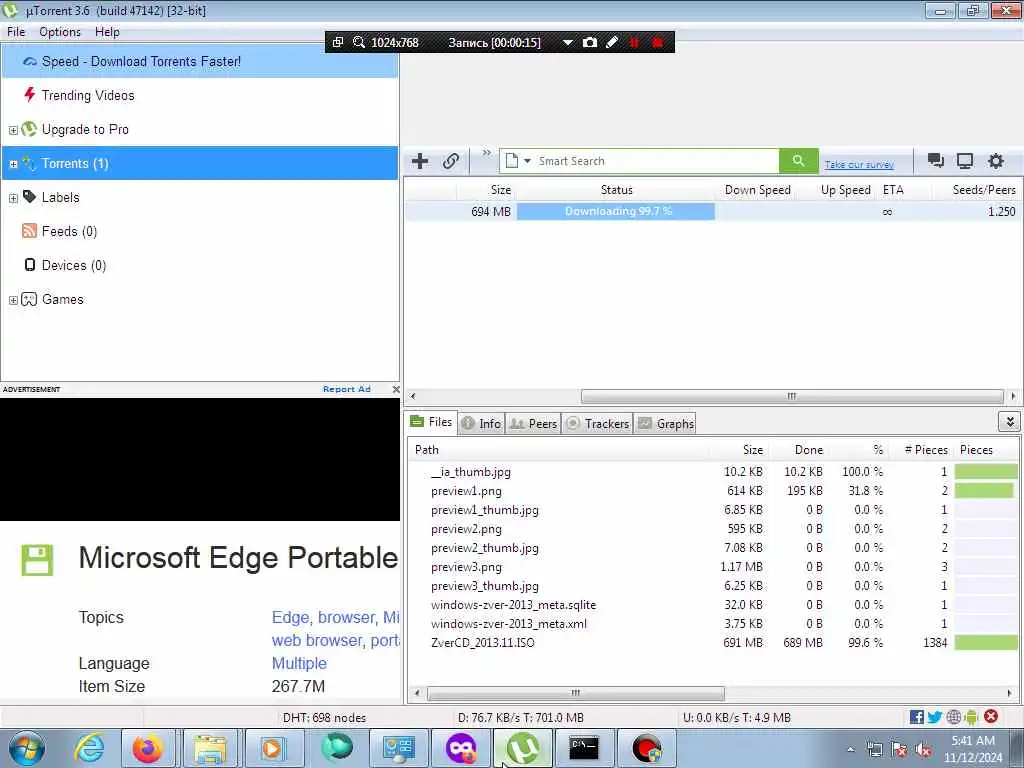Select the windows-zver-2013_meta.sqlite file row
Screen dimensions: 1024x768
[x=712, y=605]
